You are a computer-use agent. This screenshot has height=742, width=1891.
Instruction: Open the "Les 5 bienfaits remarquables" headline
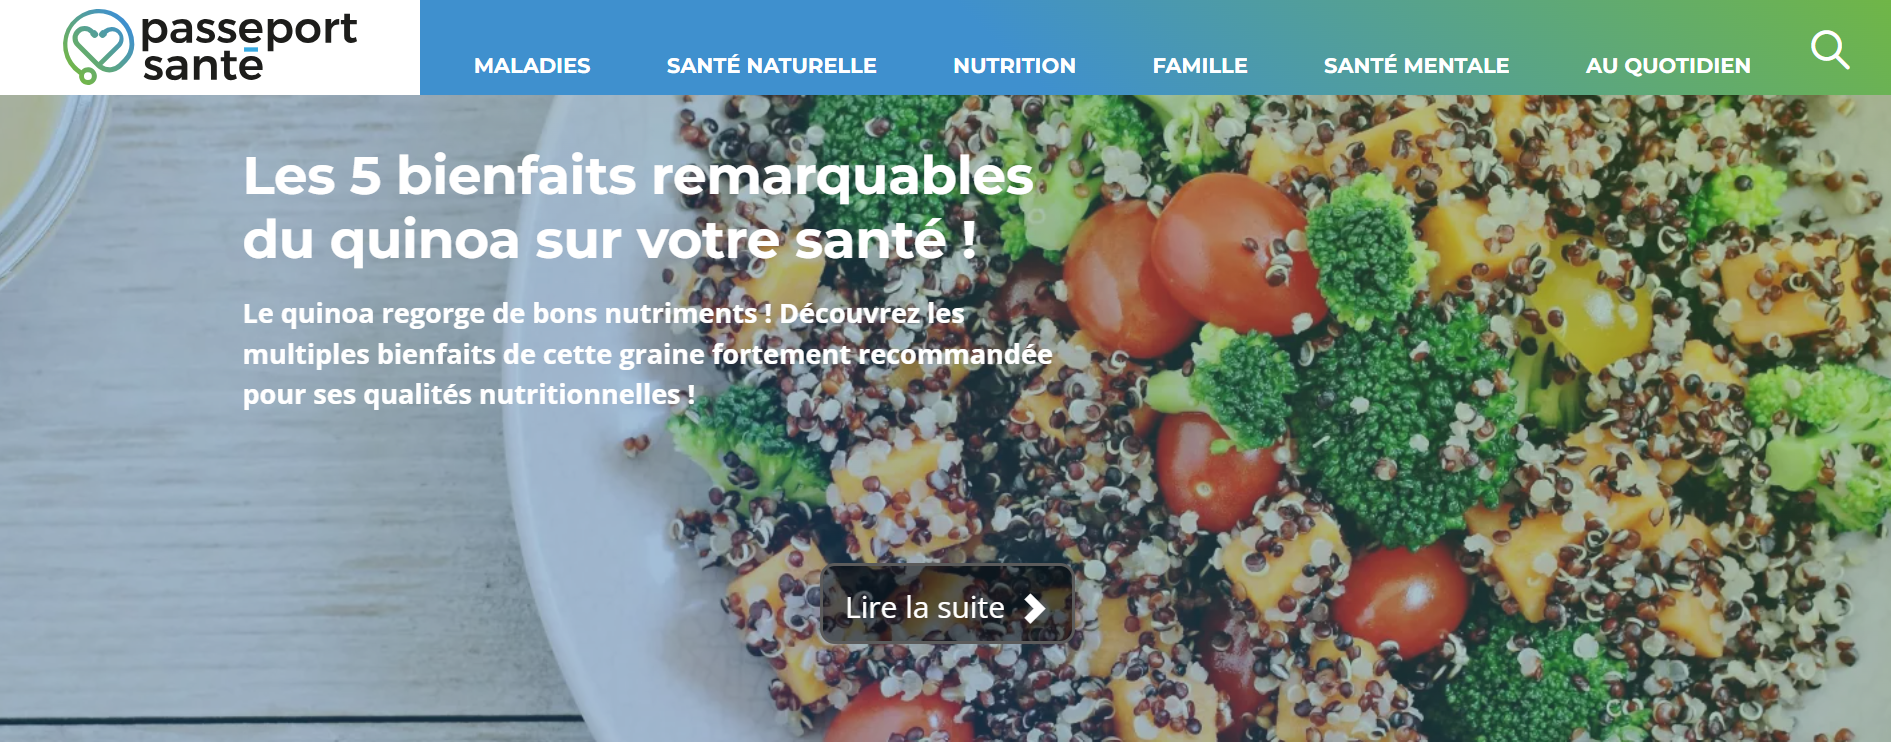tap(638, 176)
